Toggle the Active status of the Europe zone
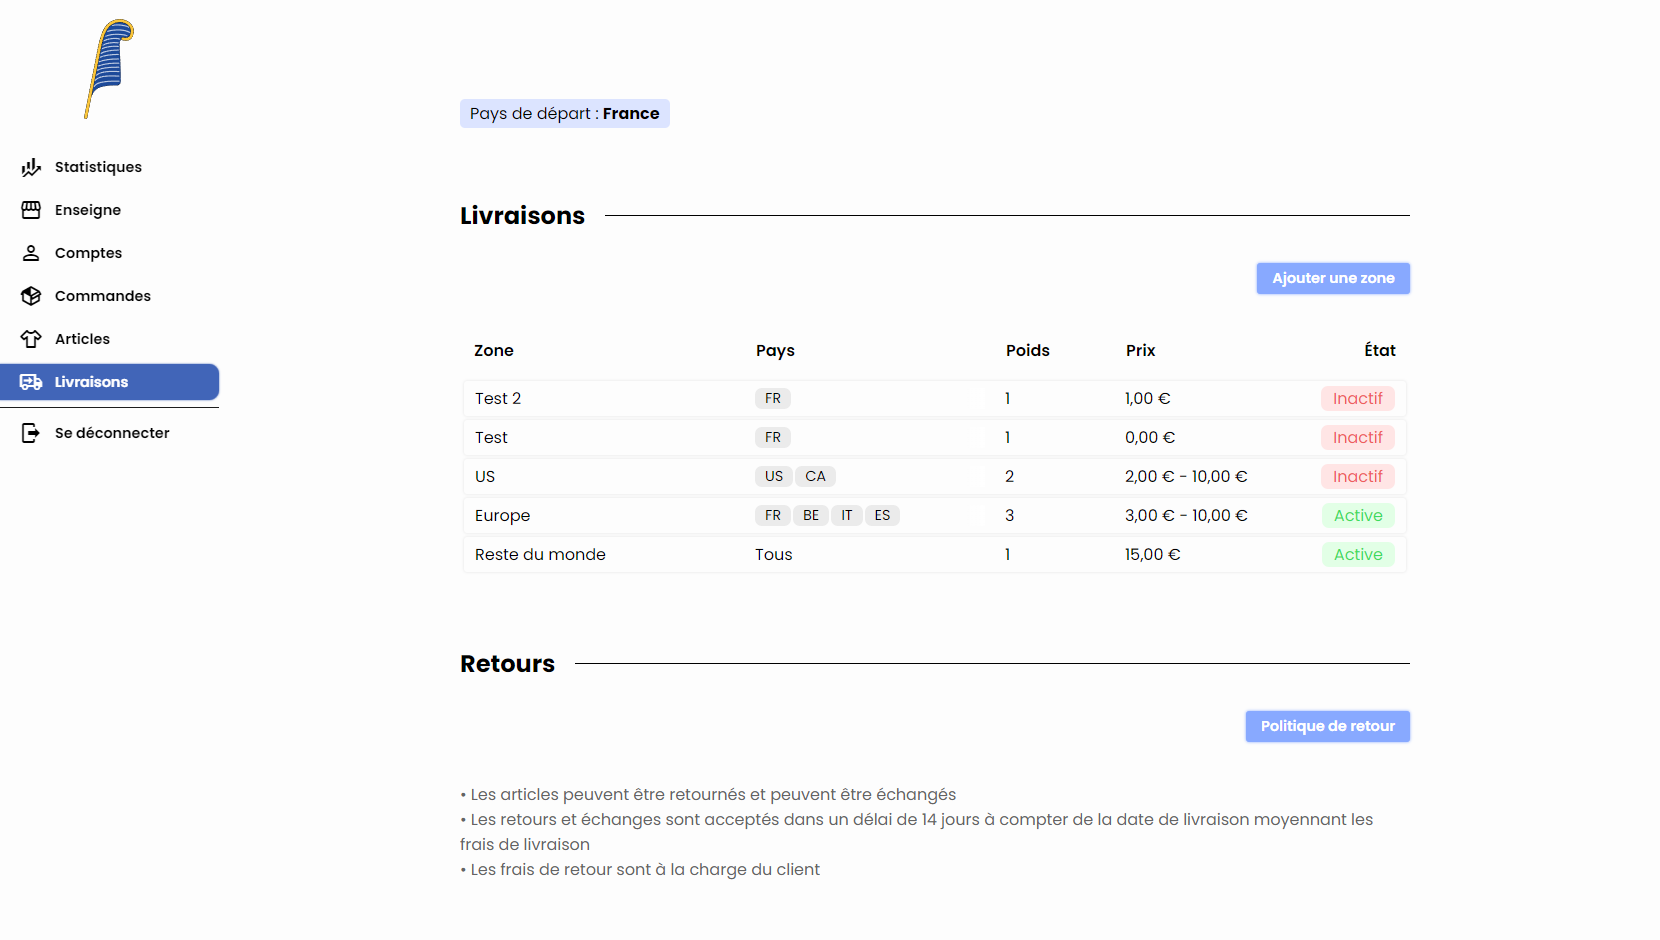The width and height of the screenshot is (1660, 940). pos(1358,515)
